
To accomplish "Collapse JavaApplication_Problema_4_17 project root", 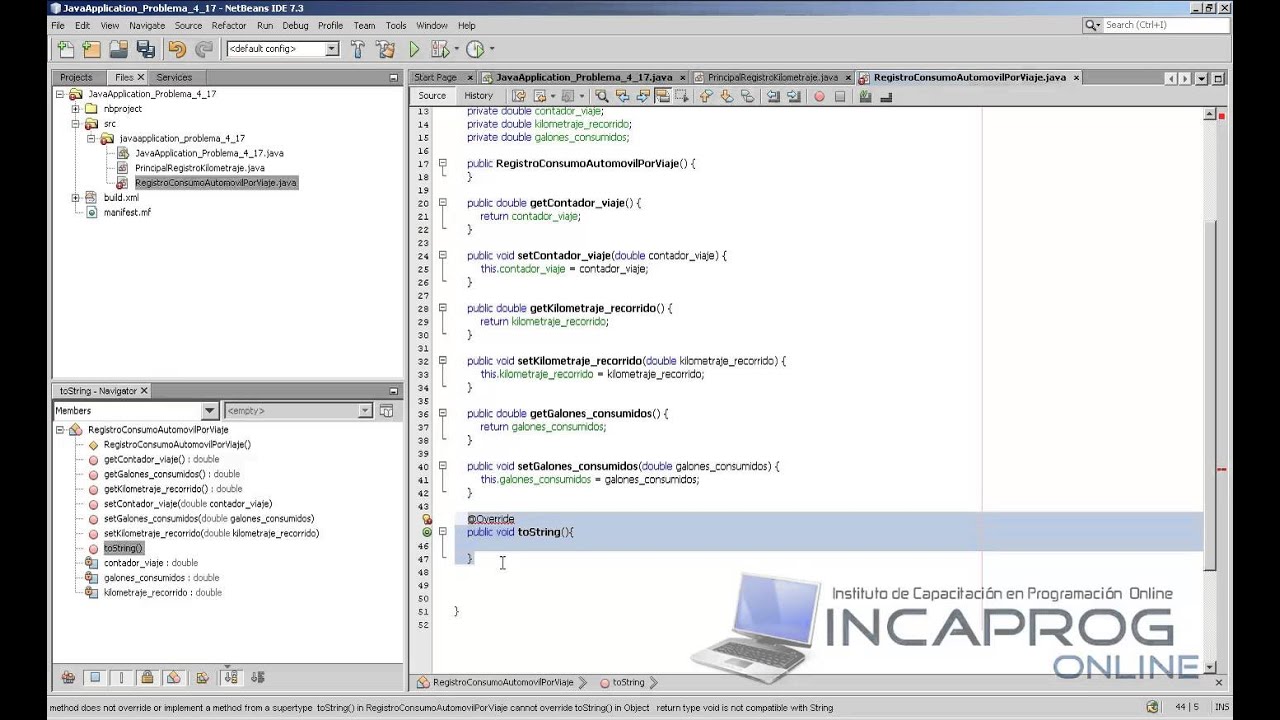I will (60, 94).
